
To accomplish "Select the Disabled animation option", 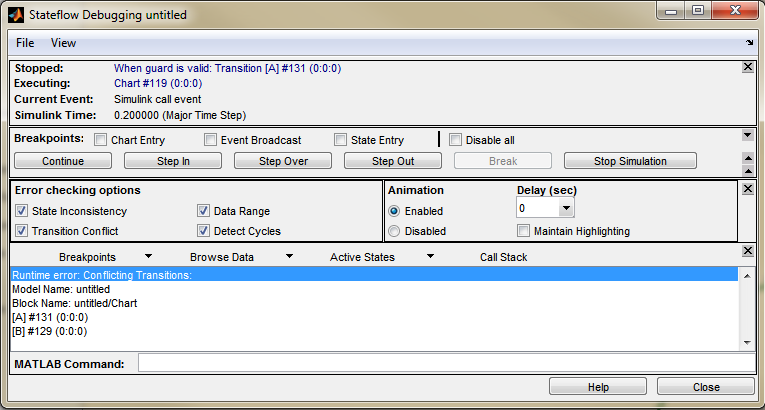I will click(x=394, y=231).
